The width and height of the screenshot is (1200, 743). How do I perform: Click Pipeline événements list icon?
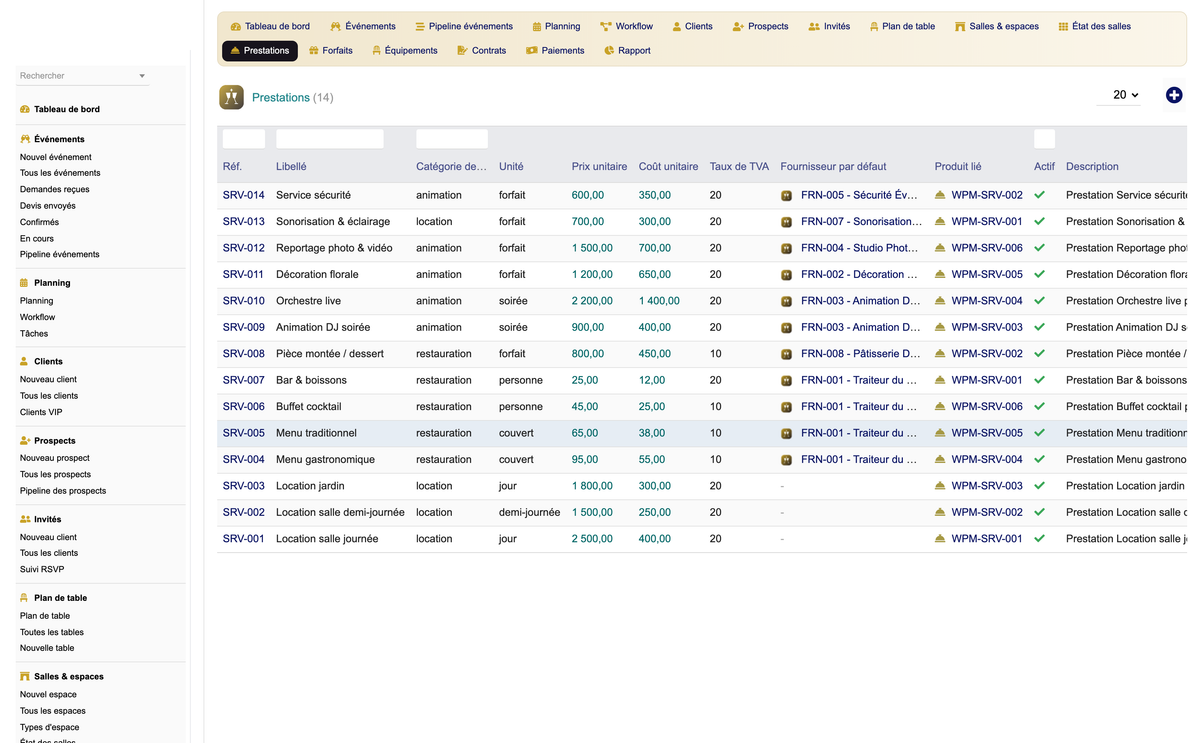point(420,26)
